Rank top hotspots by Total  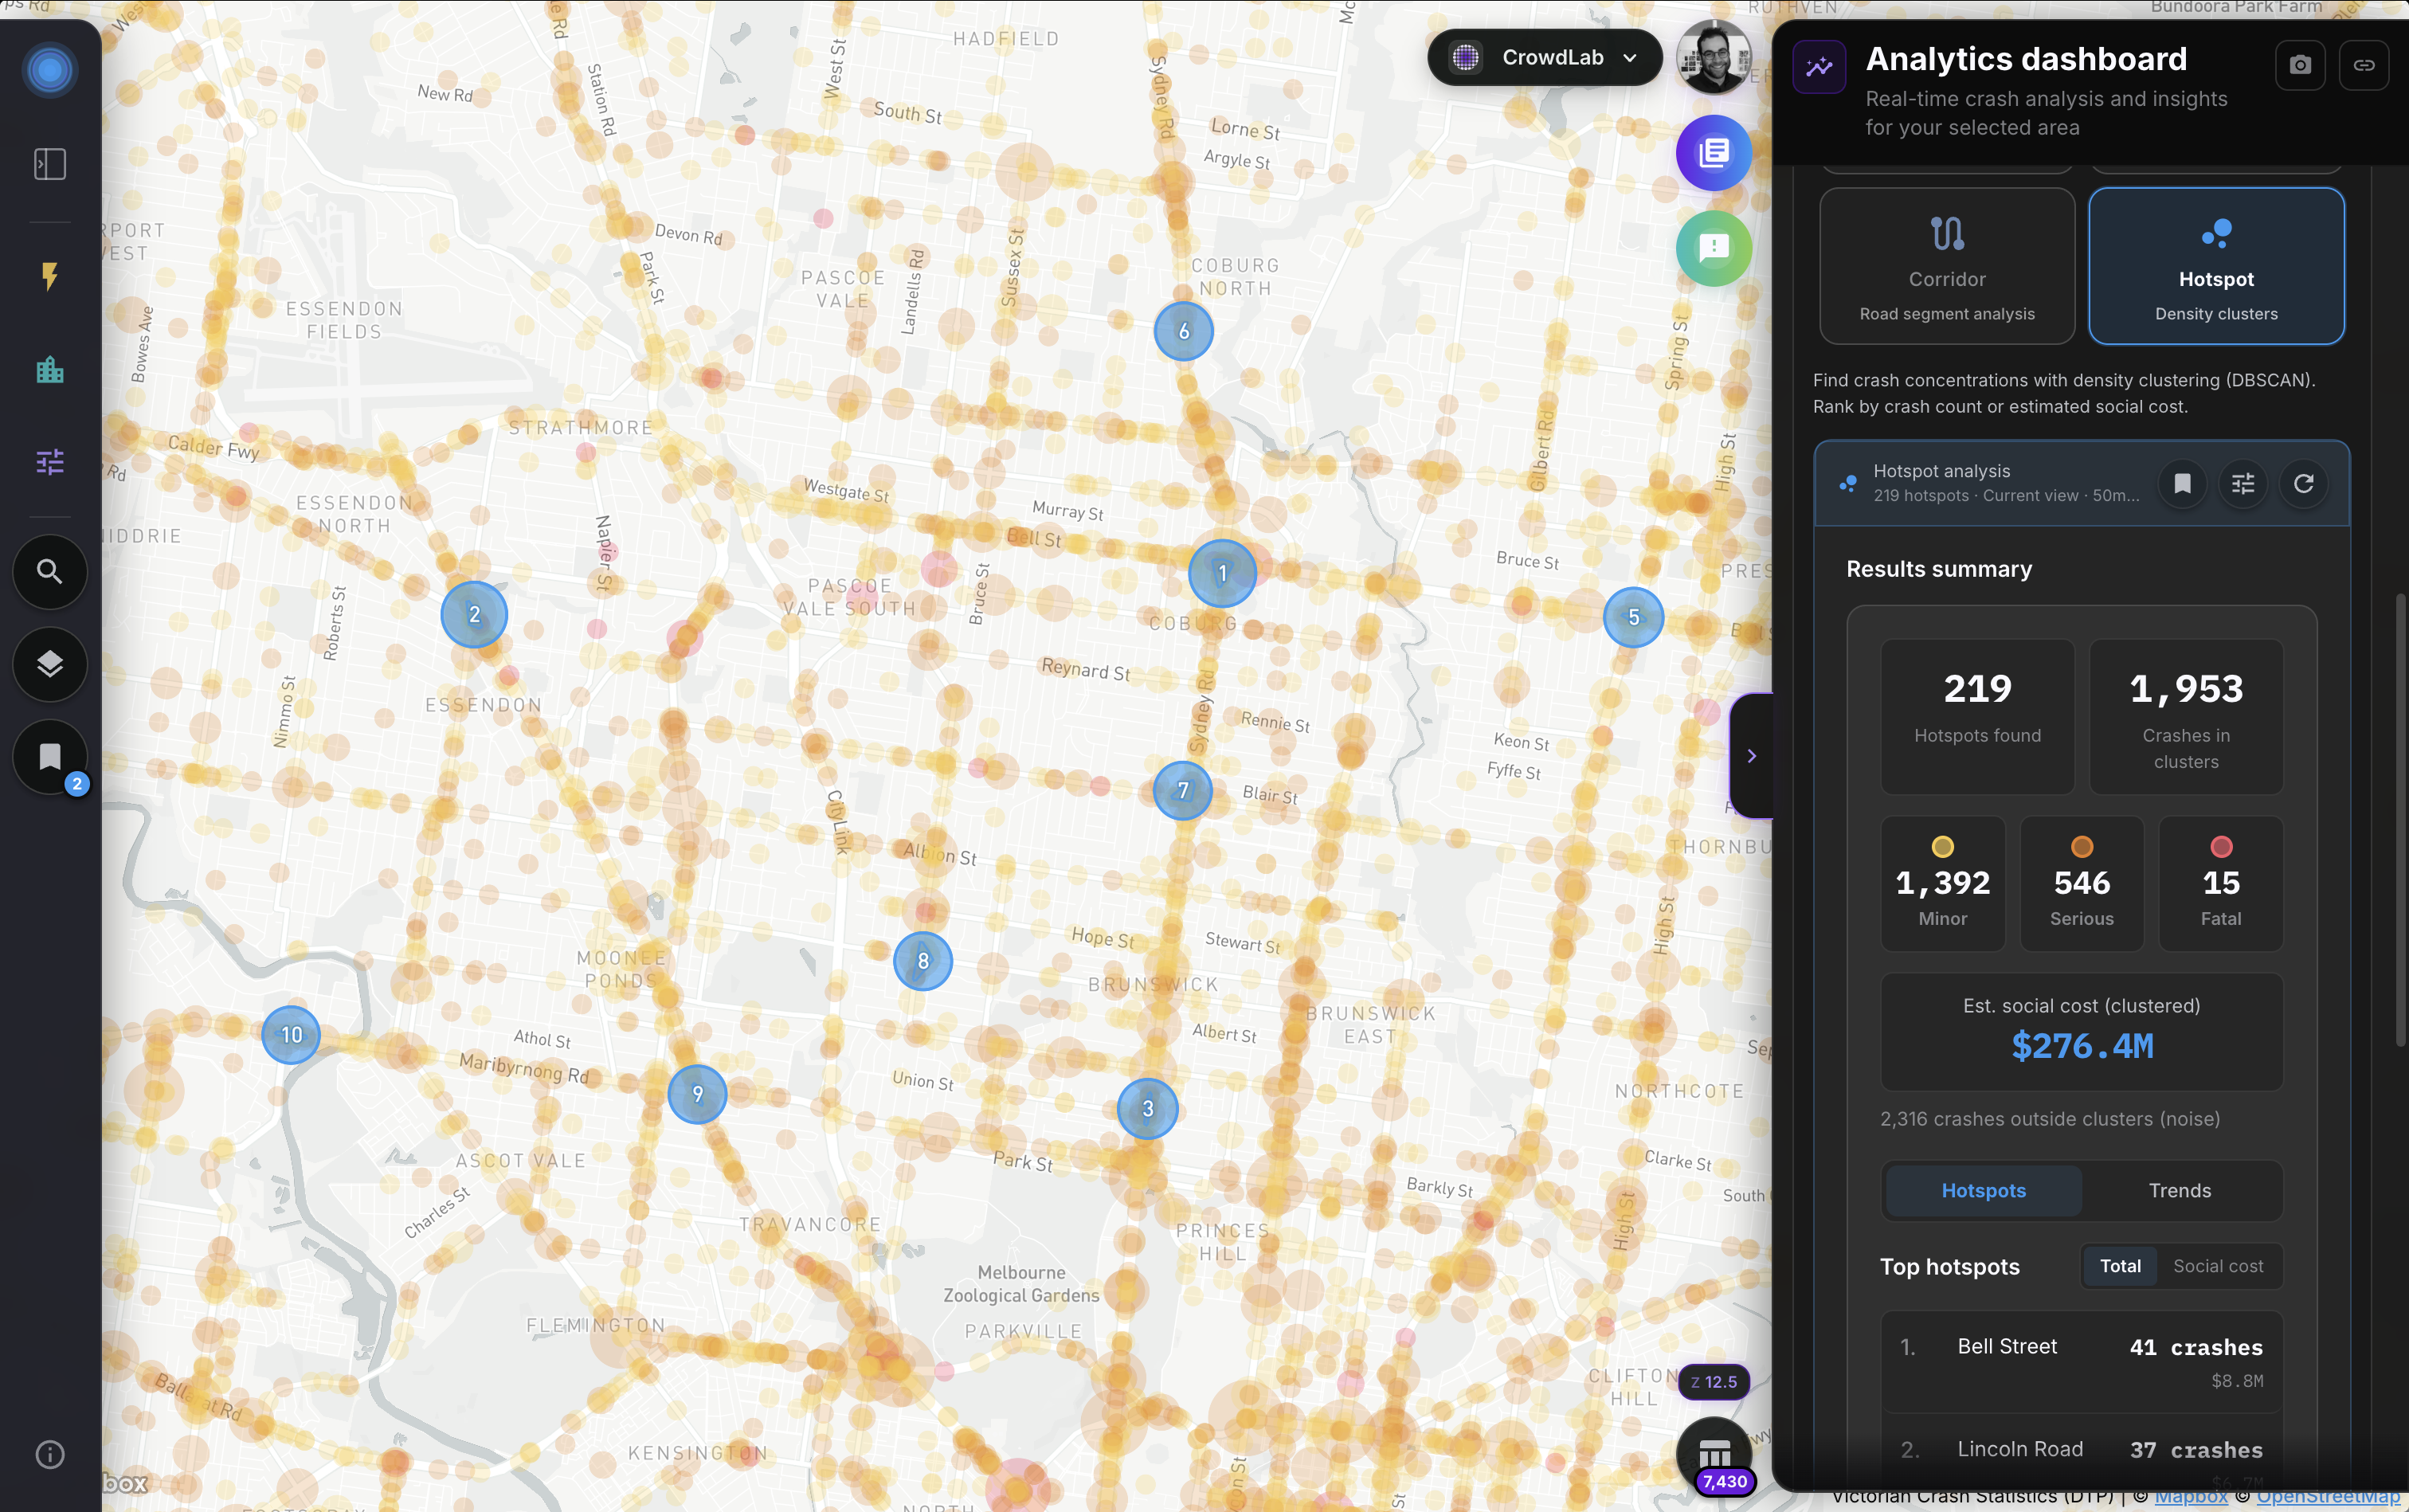click(2120, 1266)
